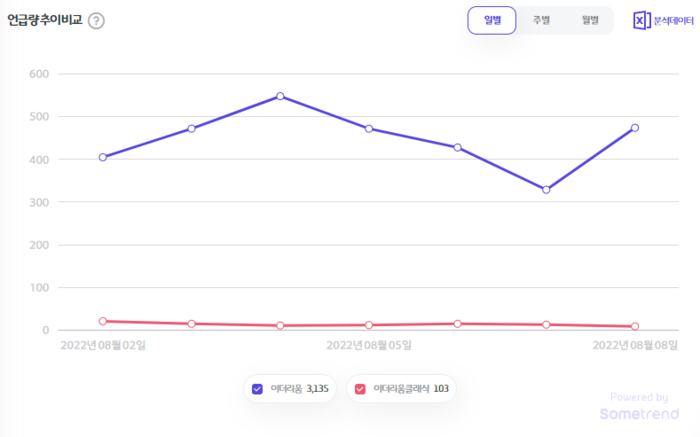Switch to the 주별 tab
Image resolution: width=700 pixels, height=437 pixels.
click(x=541, y=20)
